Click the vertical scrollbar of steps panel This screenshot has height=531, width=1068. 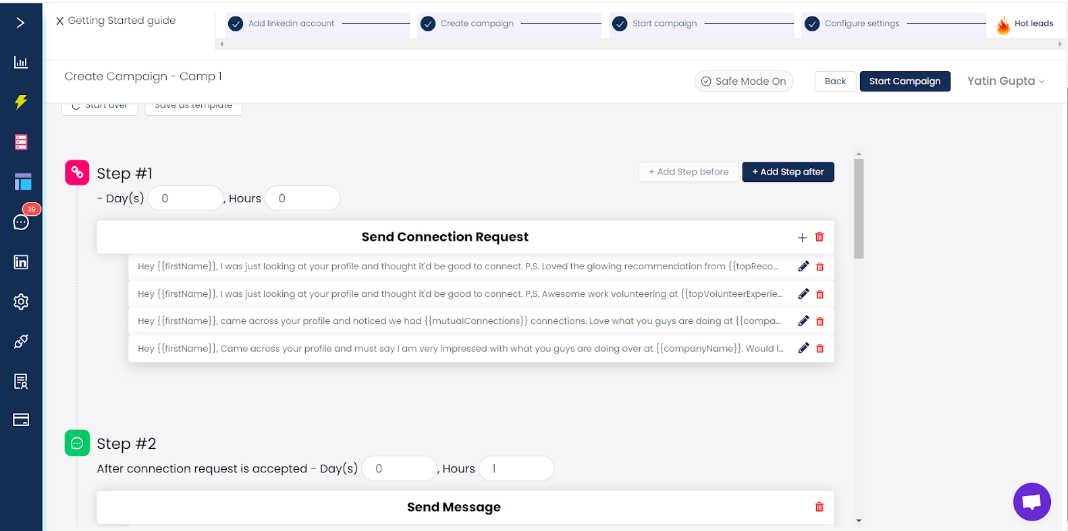click(x=858, y=208)
